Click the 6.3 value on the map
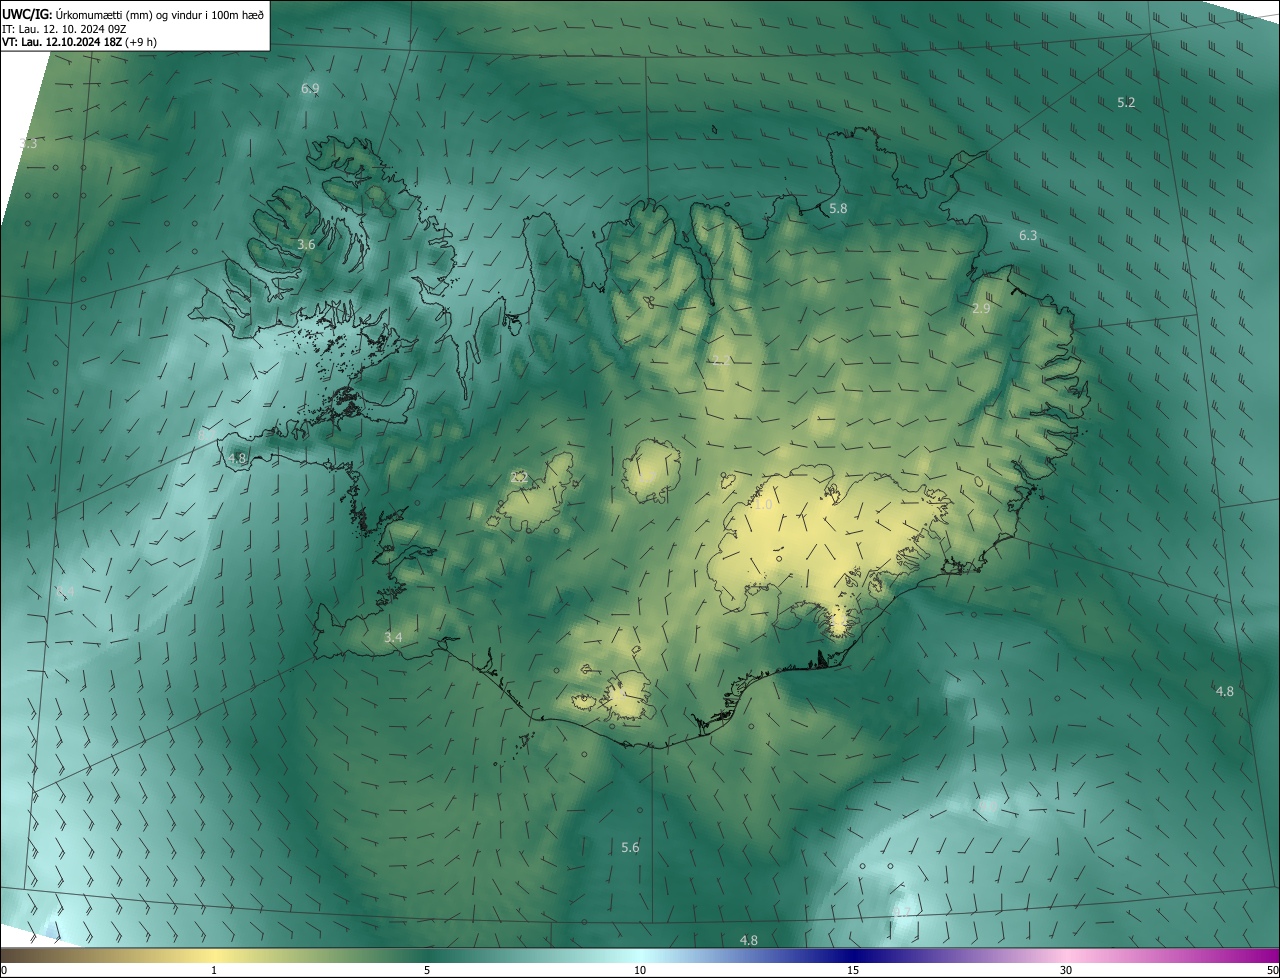Screen dimensions: 1280x978 click(1028, 235)
